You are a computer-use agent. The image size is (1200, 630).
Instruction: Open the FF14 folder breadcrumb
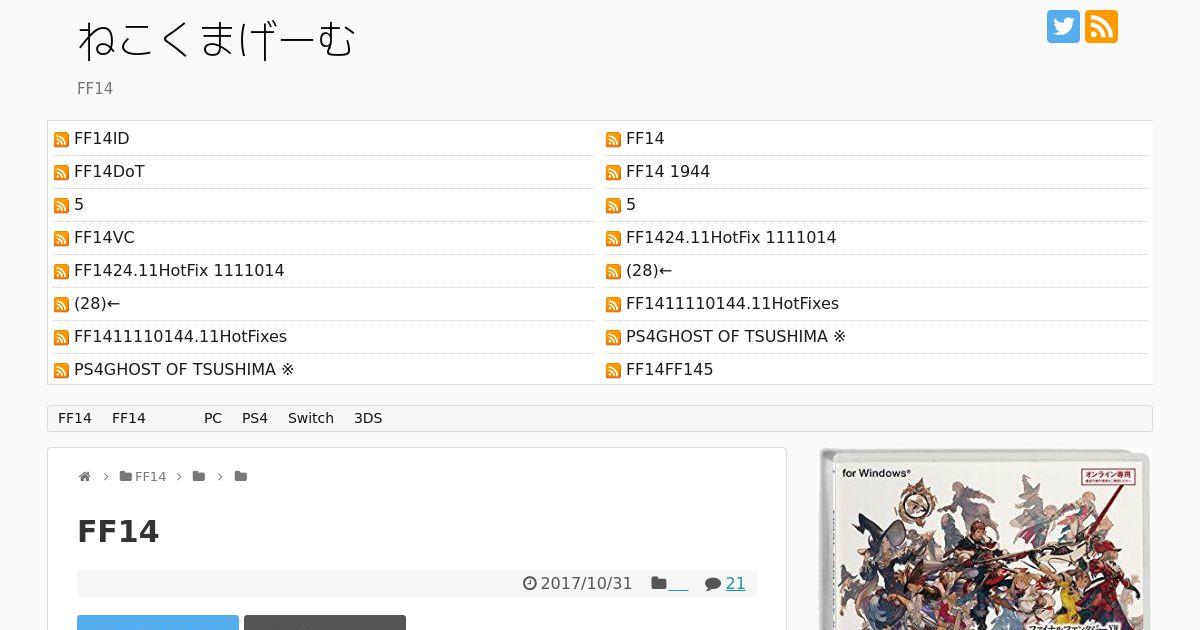tap(143, 477)
